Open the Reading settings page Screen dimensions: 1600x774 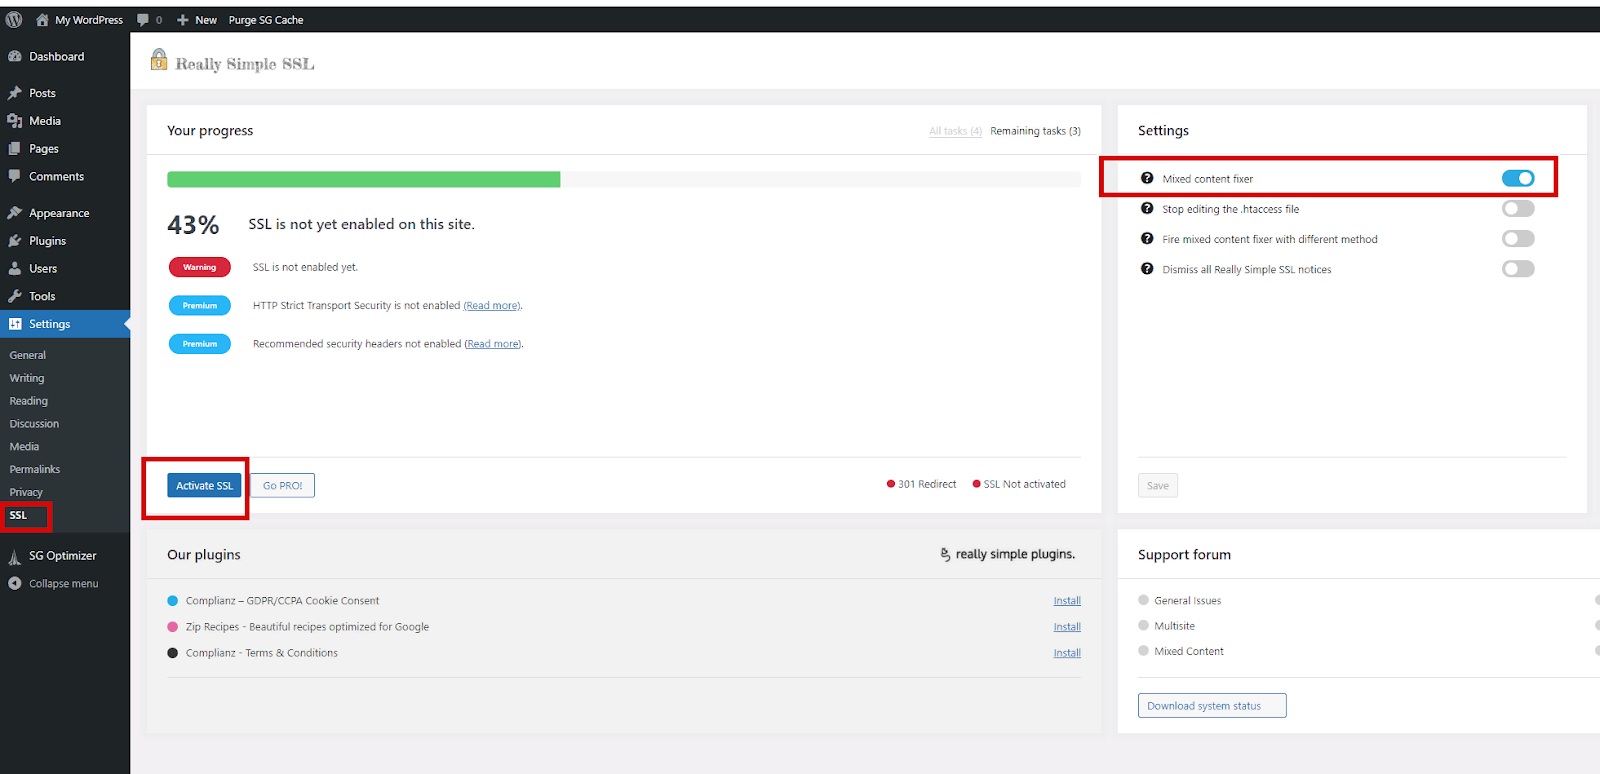click(29, 401)
